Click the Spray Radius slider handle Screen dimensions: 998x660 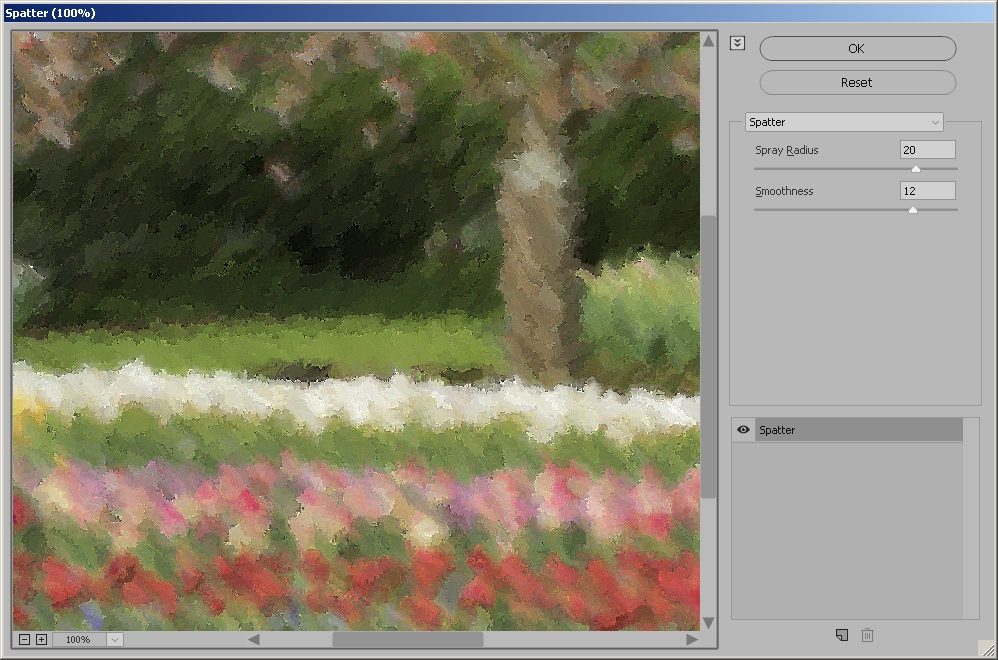click(915, 169)
